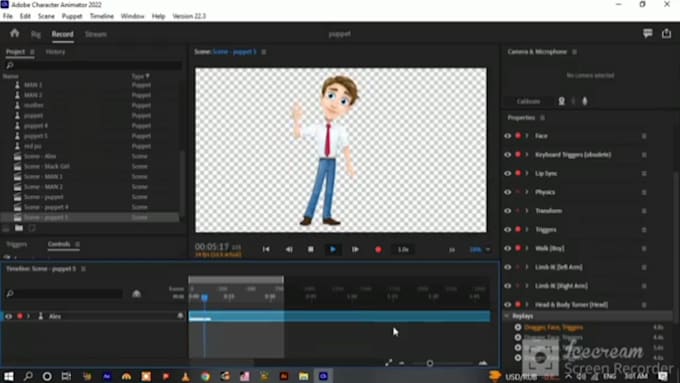
Task: Open the Properties panel menu icon
Action: [542, 118]
